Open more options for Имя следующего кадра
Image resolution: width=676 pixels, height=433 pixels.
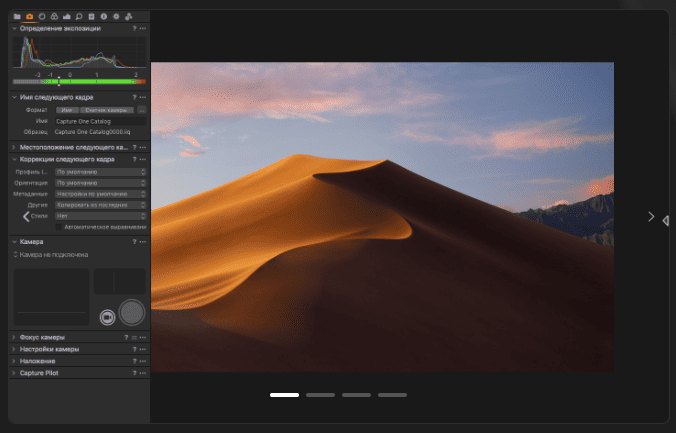coord(143,97)
